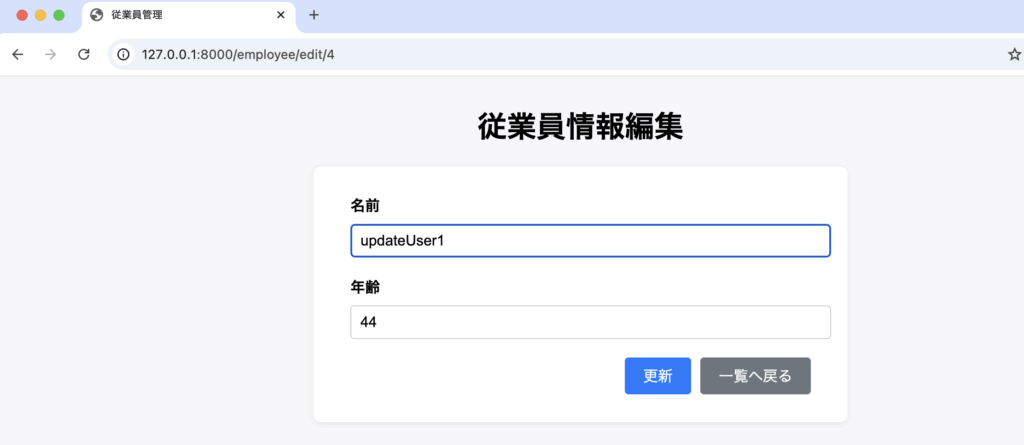The image size is (1024, 445).
Task: Go back to the previous page
Action: click(x=17, y=54)
